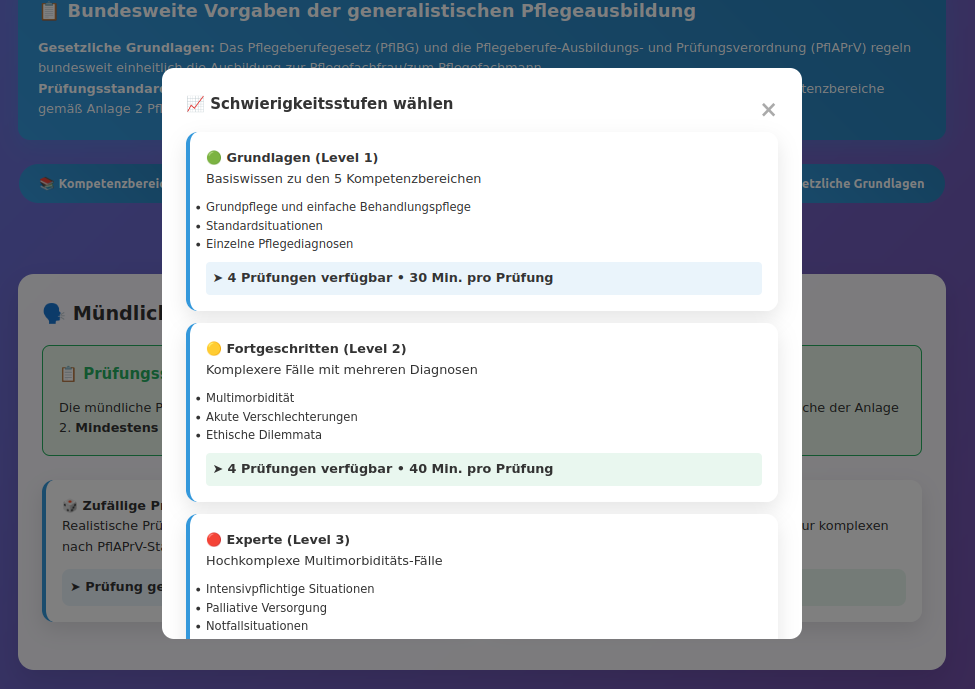Screen dimensions: 975x689
Task: Click the book icon beside Kompetenzbereiche
Action: click(x=46, y=184)
